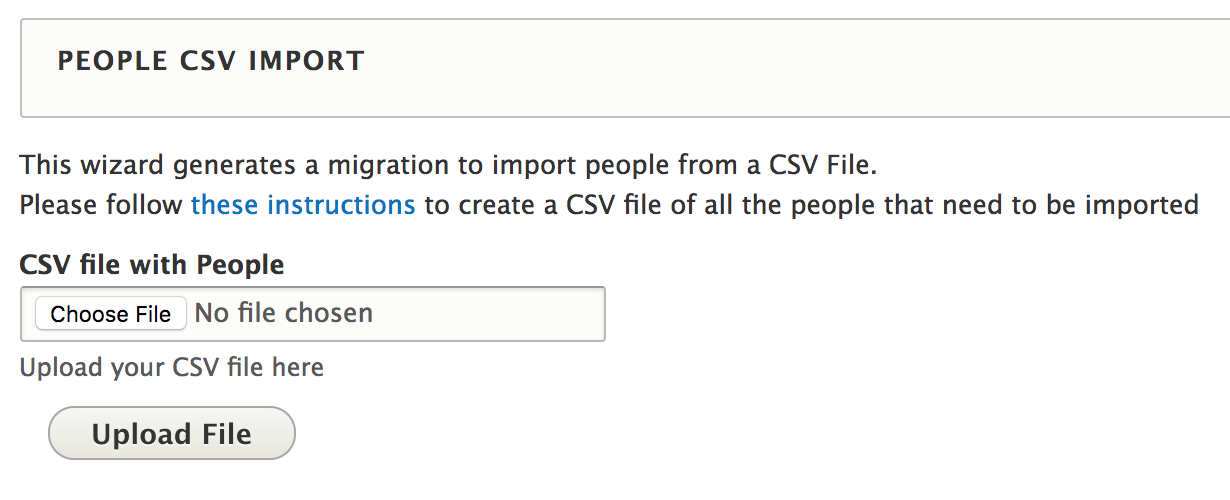Click the Choose File button
The width and height of the screenshot is (1230, 500).
pyautogui.click(x=111, y=314)
